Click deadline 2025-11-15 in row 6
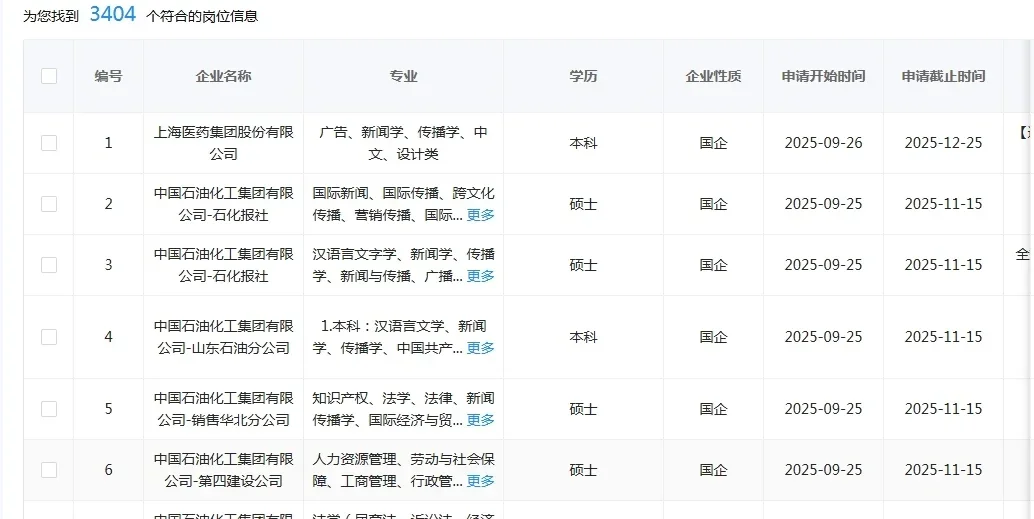 coord(944,470)
